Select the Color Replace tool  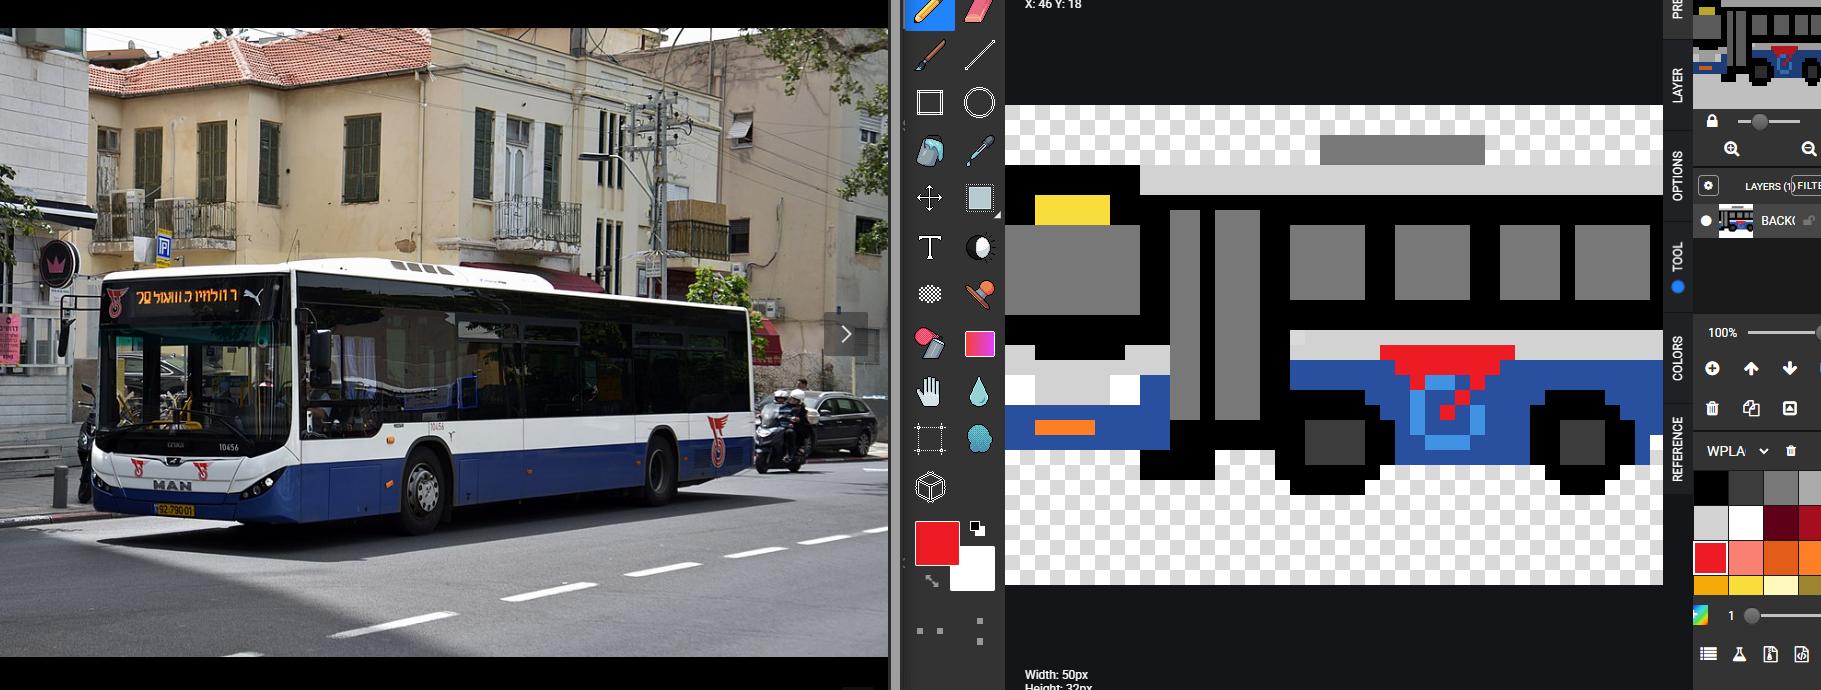pyautogui.click(x=930, y=343)
